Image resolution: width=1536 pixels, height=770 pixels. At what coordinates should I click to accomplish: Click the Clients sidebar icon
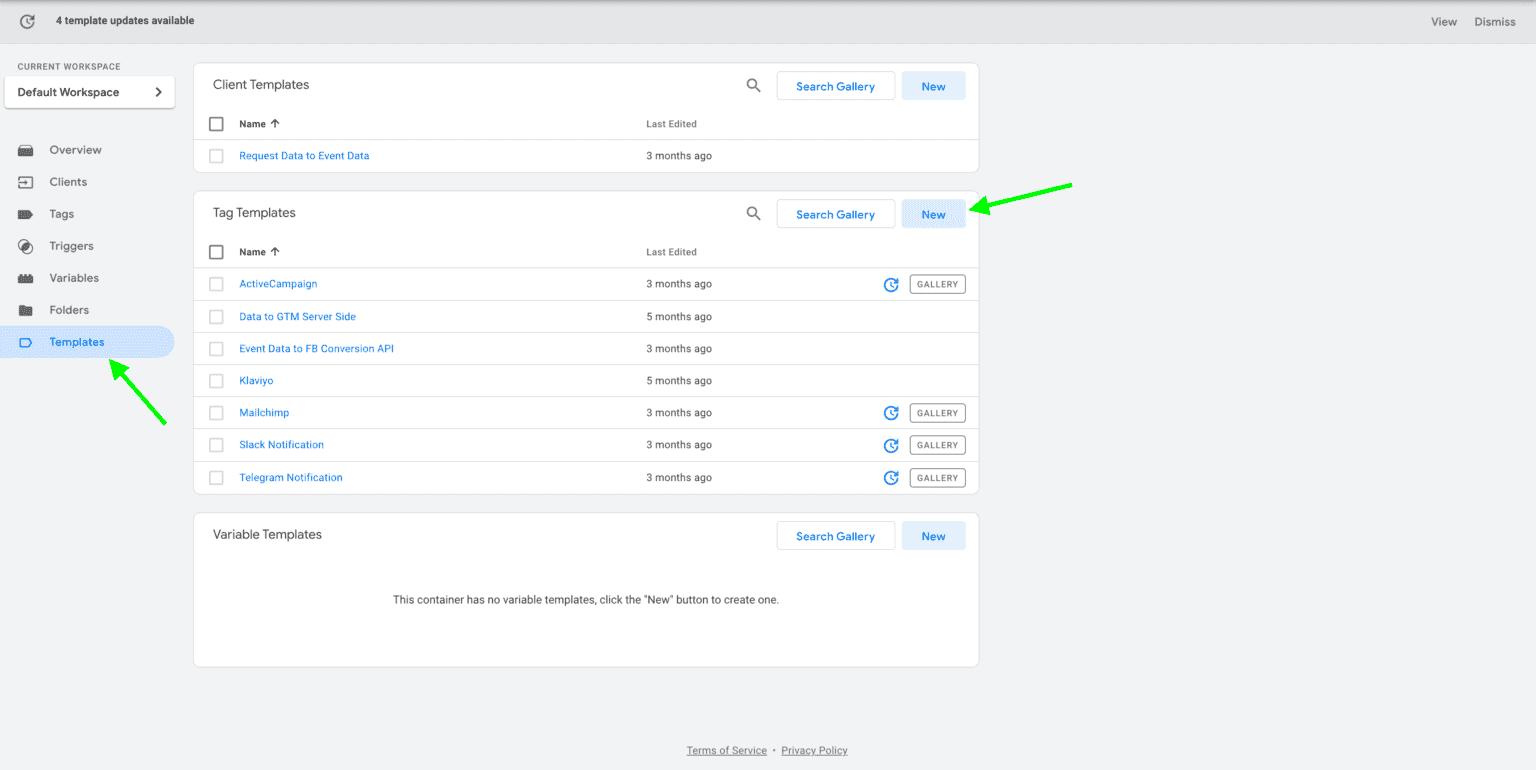coord(26,182)
